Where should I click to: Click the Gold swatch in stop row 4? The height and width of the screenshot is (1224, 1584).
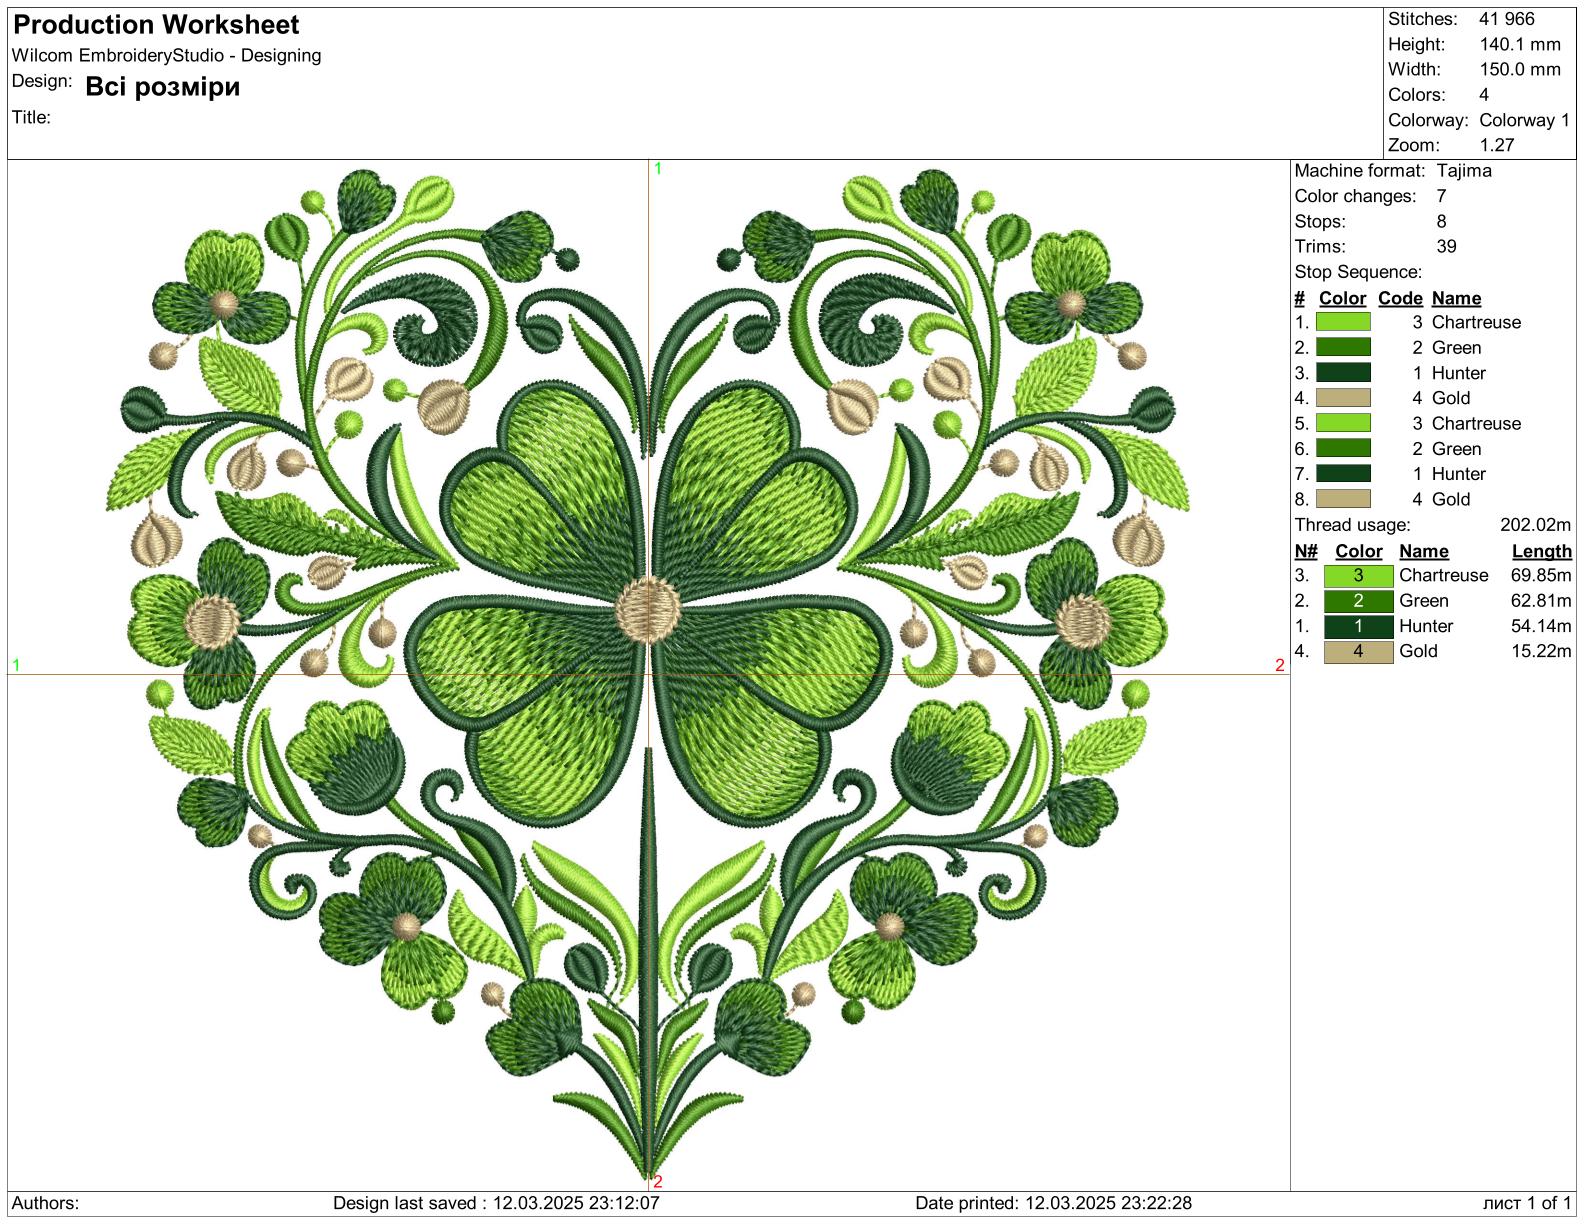(1343, 398)
